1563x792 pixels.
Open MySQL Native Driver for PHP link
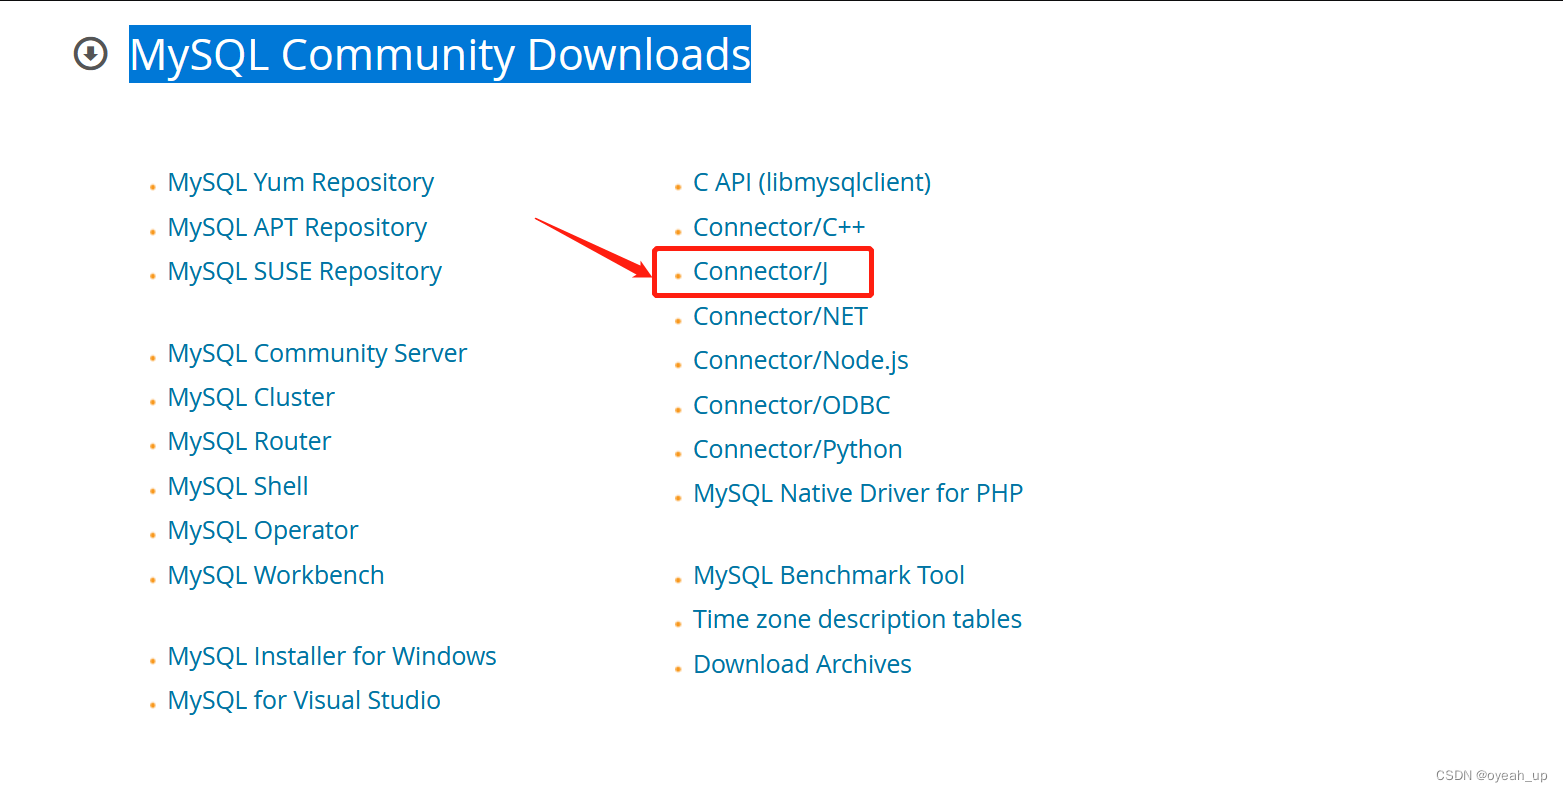click(x=858, y=494)
